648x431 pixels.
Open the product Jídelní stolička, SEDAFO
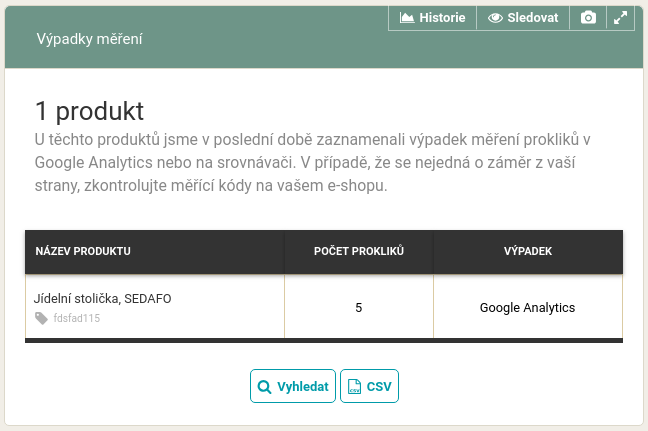110,298
